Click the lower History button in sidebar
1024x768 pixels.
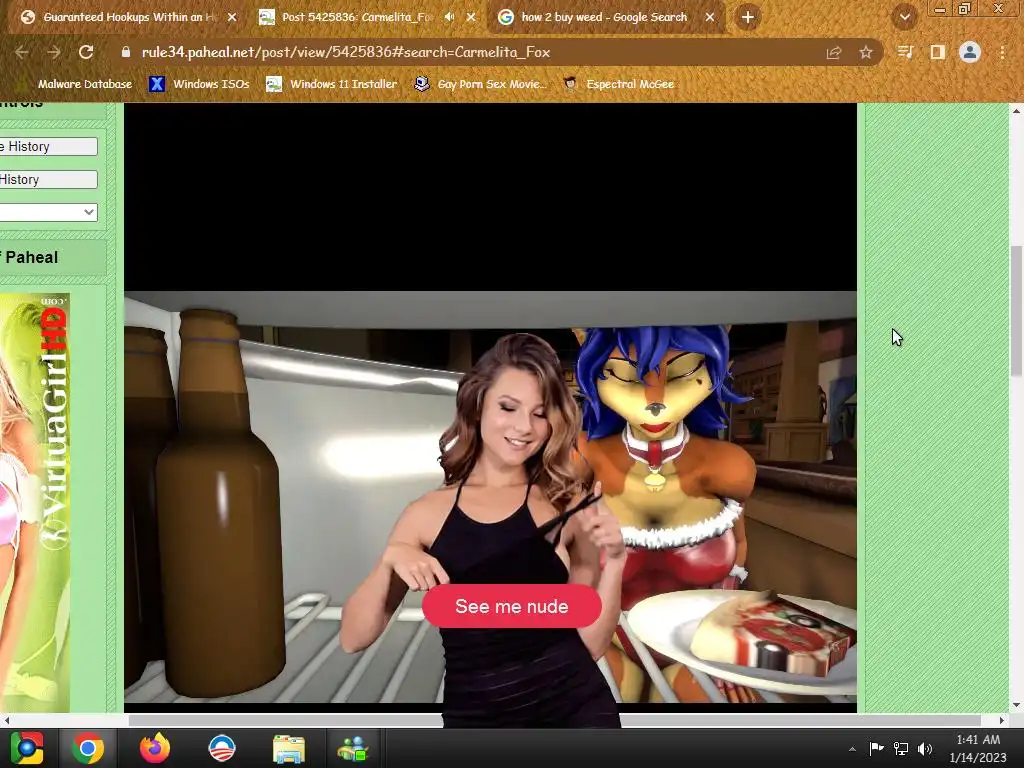coord(48,179)
